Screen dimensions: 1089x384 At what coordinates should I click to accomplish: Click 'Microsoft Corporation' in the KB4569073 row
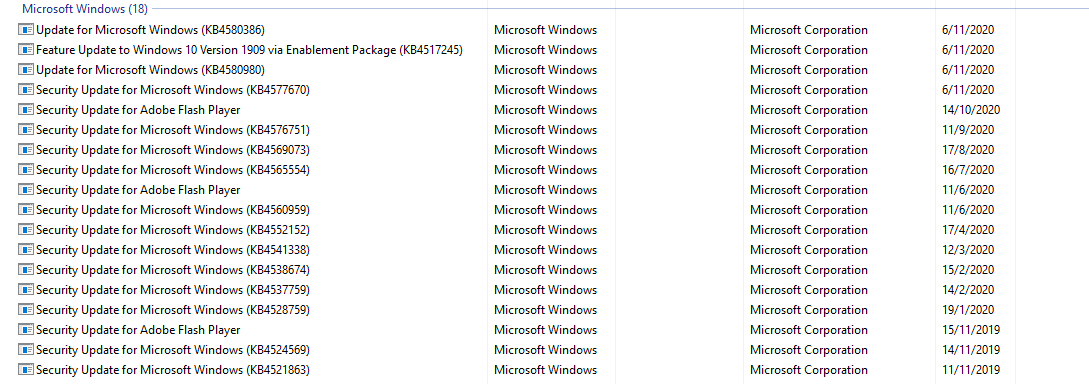pos(808,150)
